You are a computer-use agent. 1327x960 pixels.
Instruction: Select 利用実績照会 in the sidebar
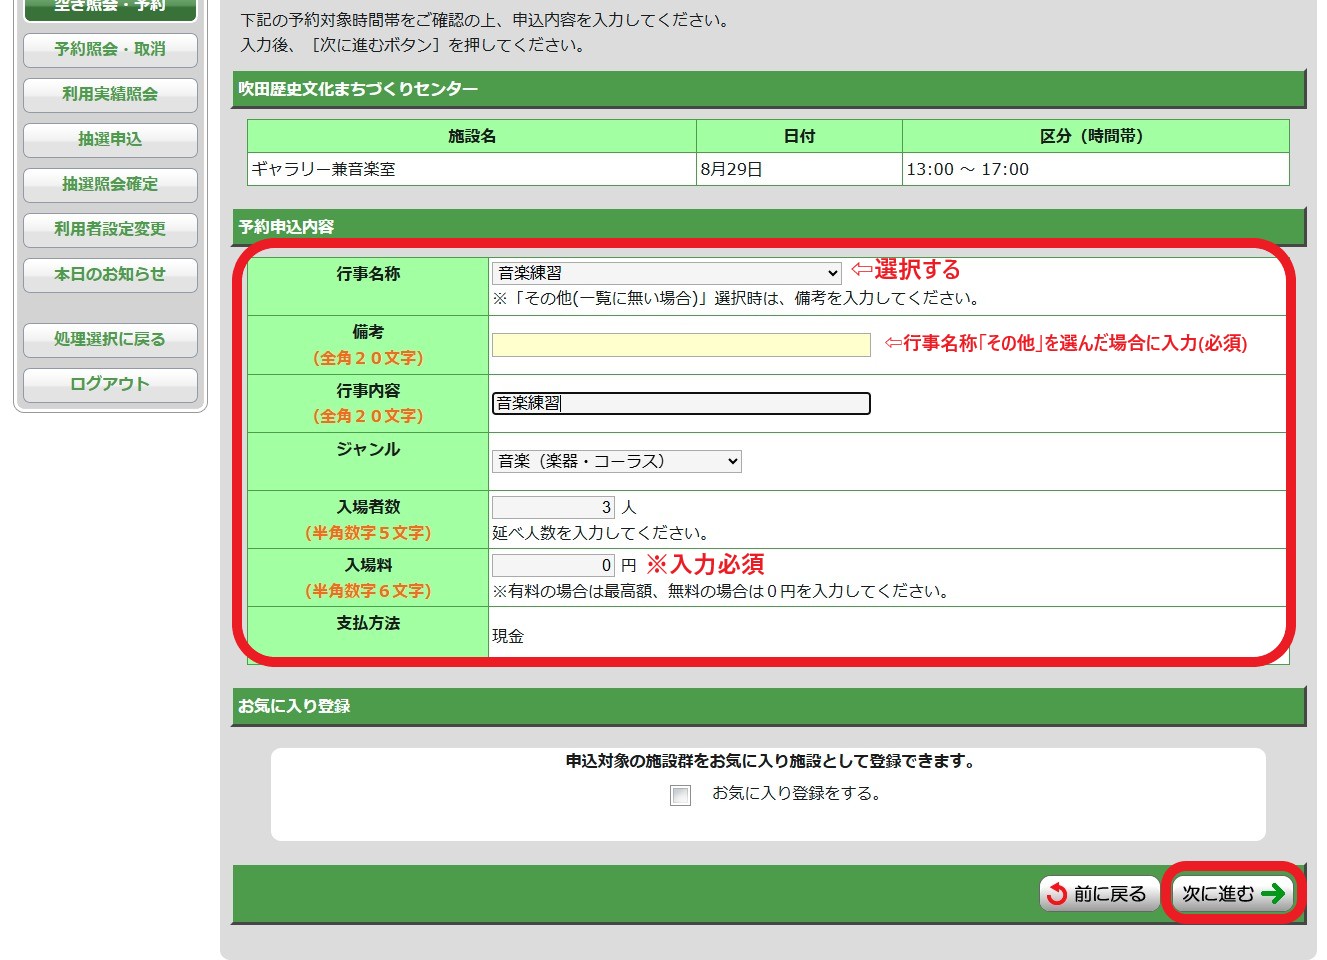tap(110, 94)
